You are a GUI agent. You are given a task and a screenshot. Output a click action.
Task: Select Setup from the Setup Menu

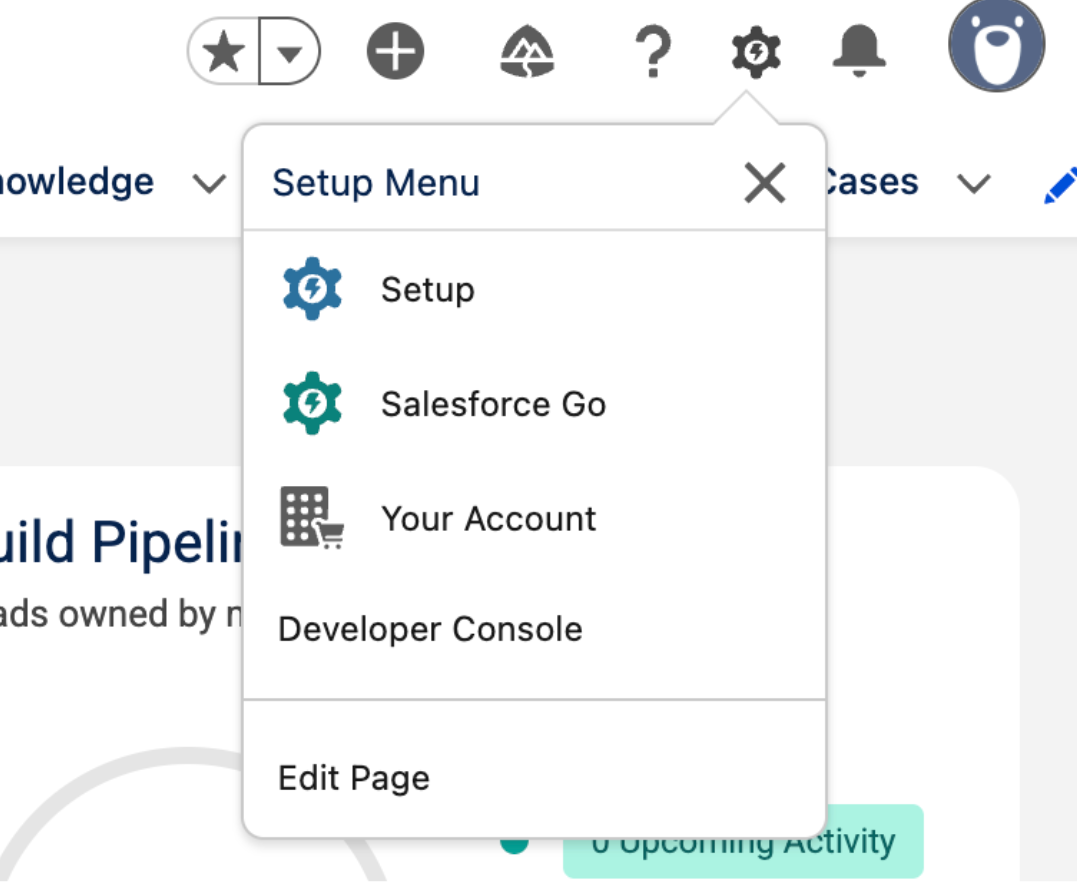tap(427, 290)
